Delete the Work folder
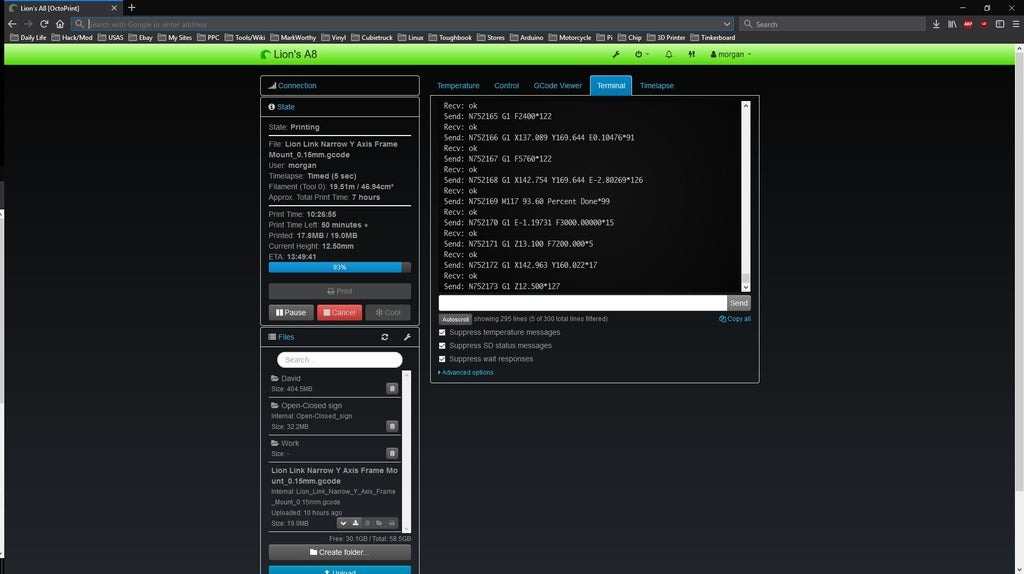This screenshot has width=1024, height=574. pos(392,453)
